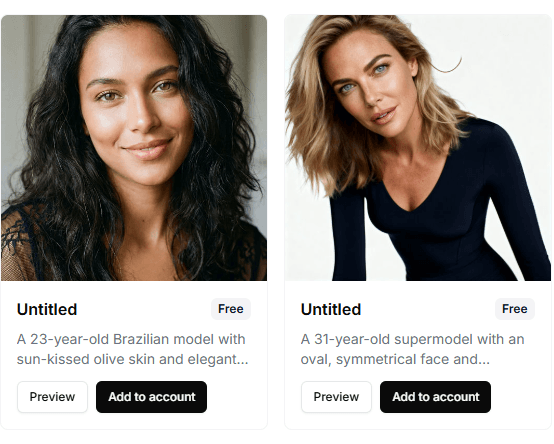Open the blonde woman's photo thumbnail

pyautogui.click(x=418, y=148)
